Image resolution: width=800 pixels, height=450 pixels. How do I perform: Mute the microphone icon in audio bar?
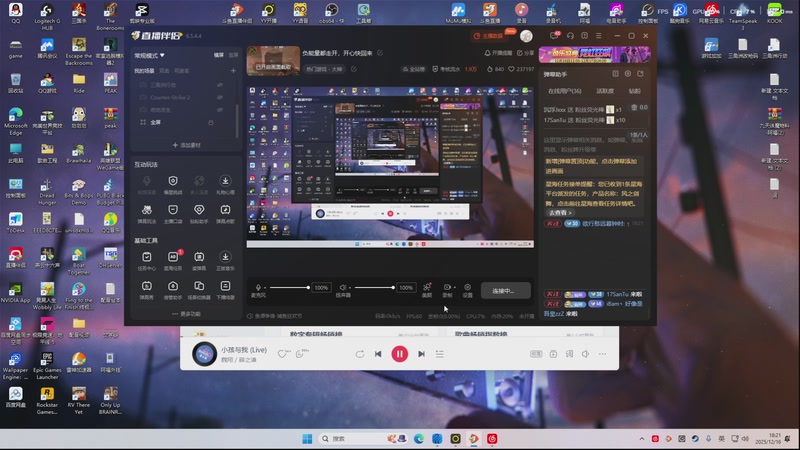258,287
